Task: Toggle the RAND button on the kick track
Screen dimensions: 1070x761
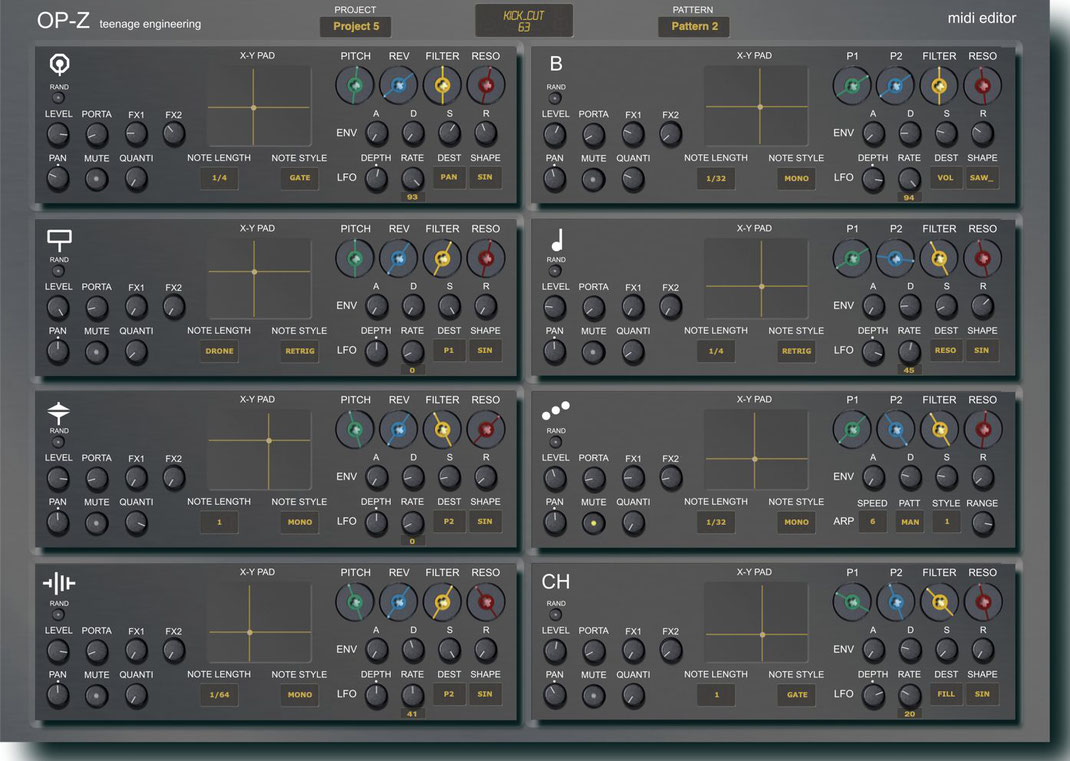Action: [x=58, y=97]
